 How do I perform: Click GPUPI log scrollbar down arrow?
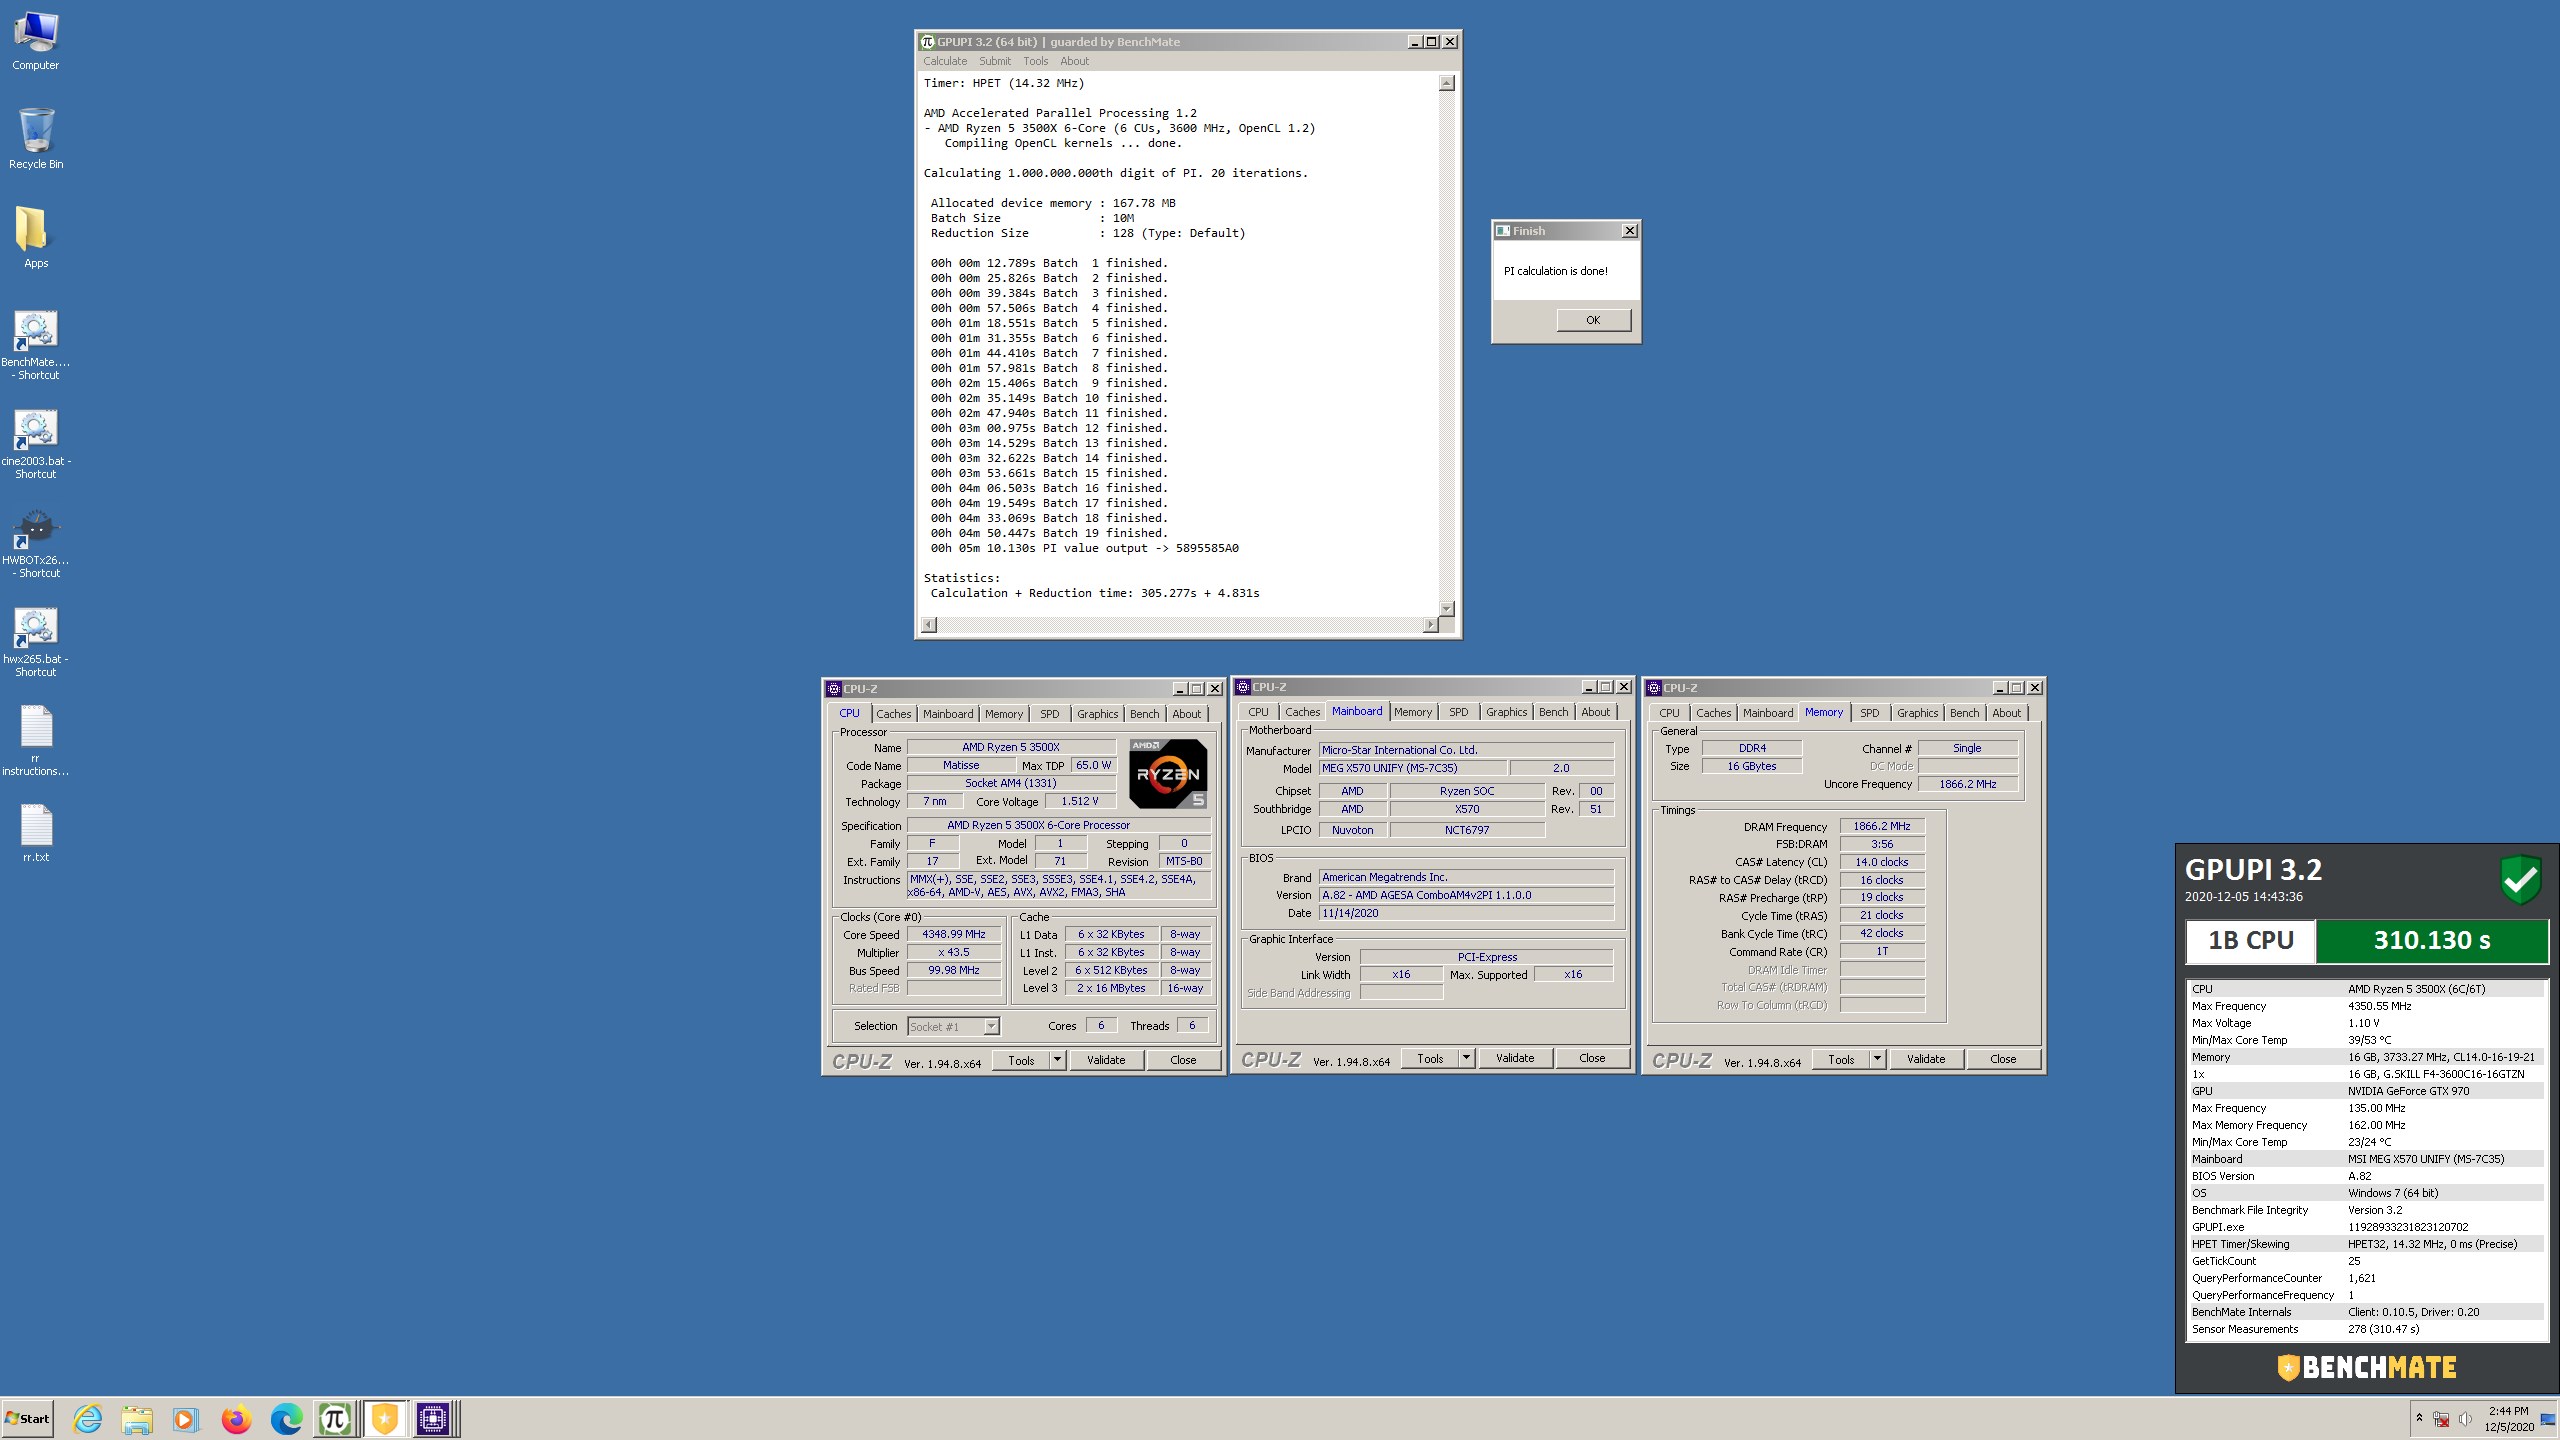pyautogui.click(x=1446, y=608)
